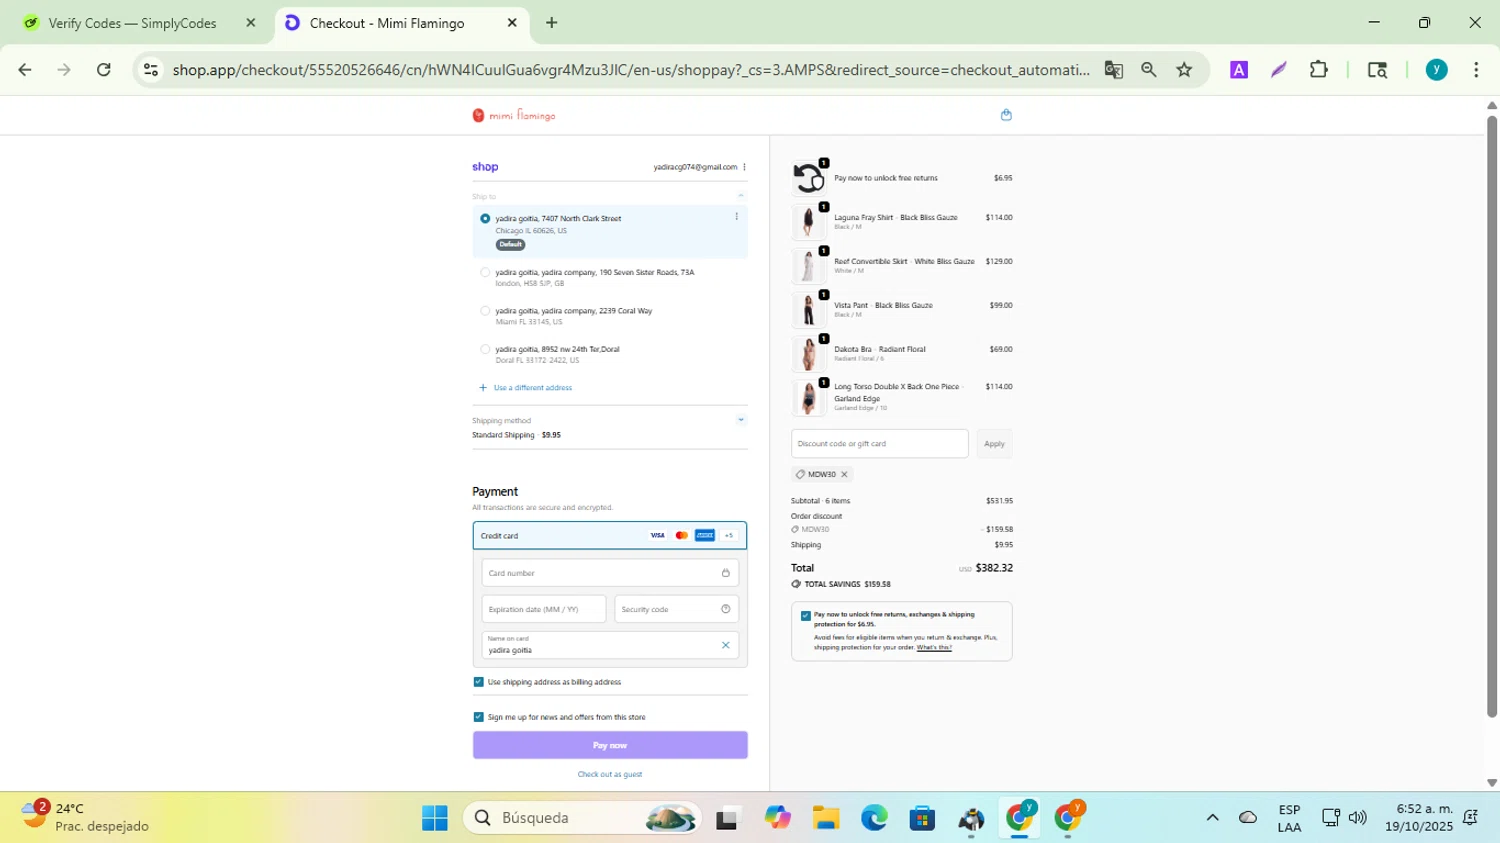Click Check out as guest link
The height and width of the screenshot is (843, 1500).
(610, 774)
